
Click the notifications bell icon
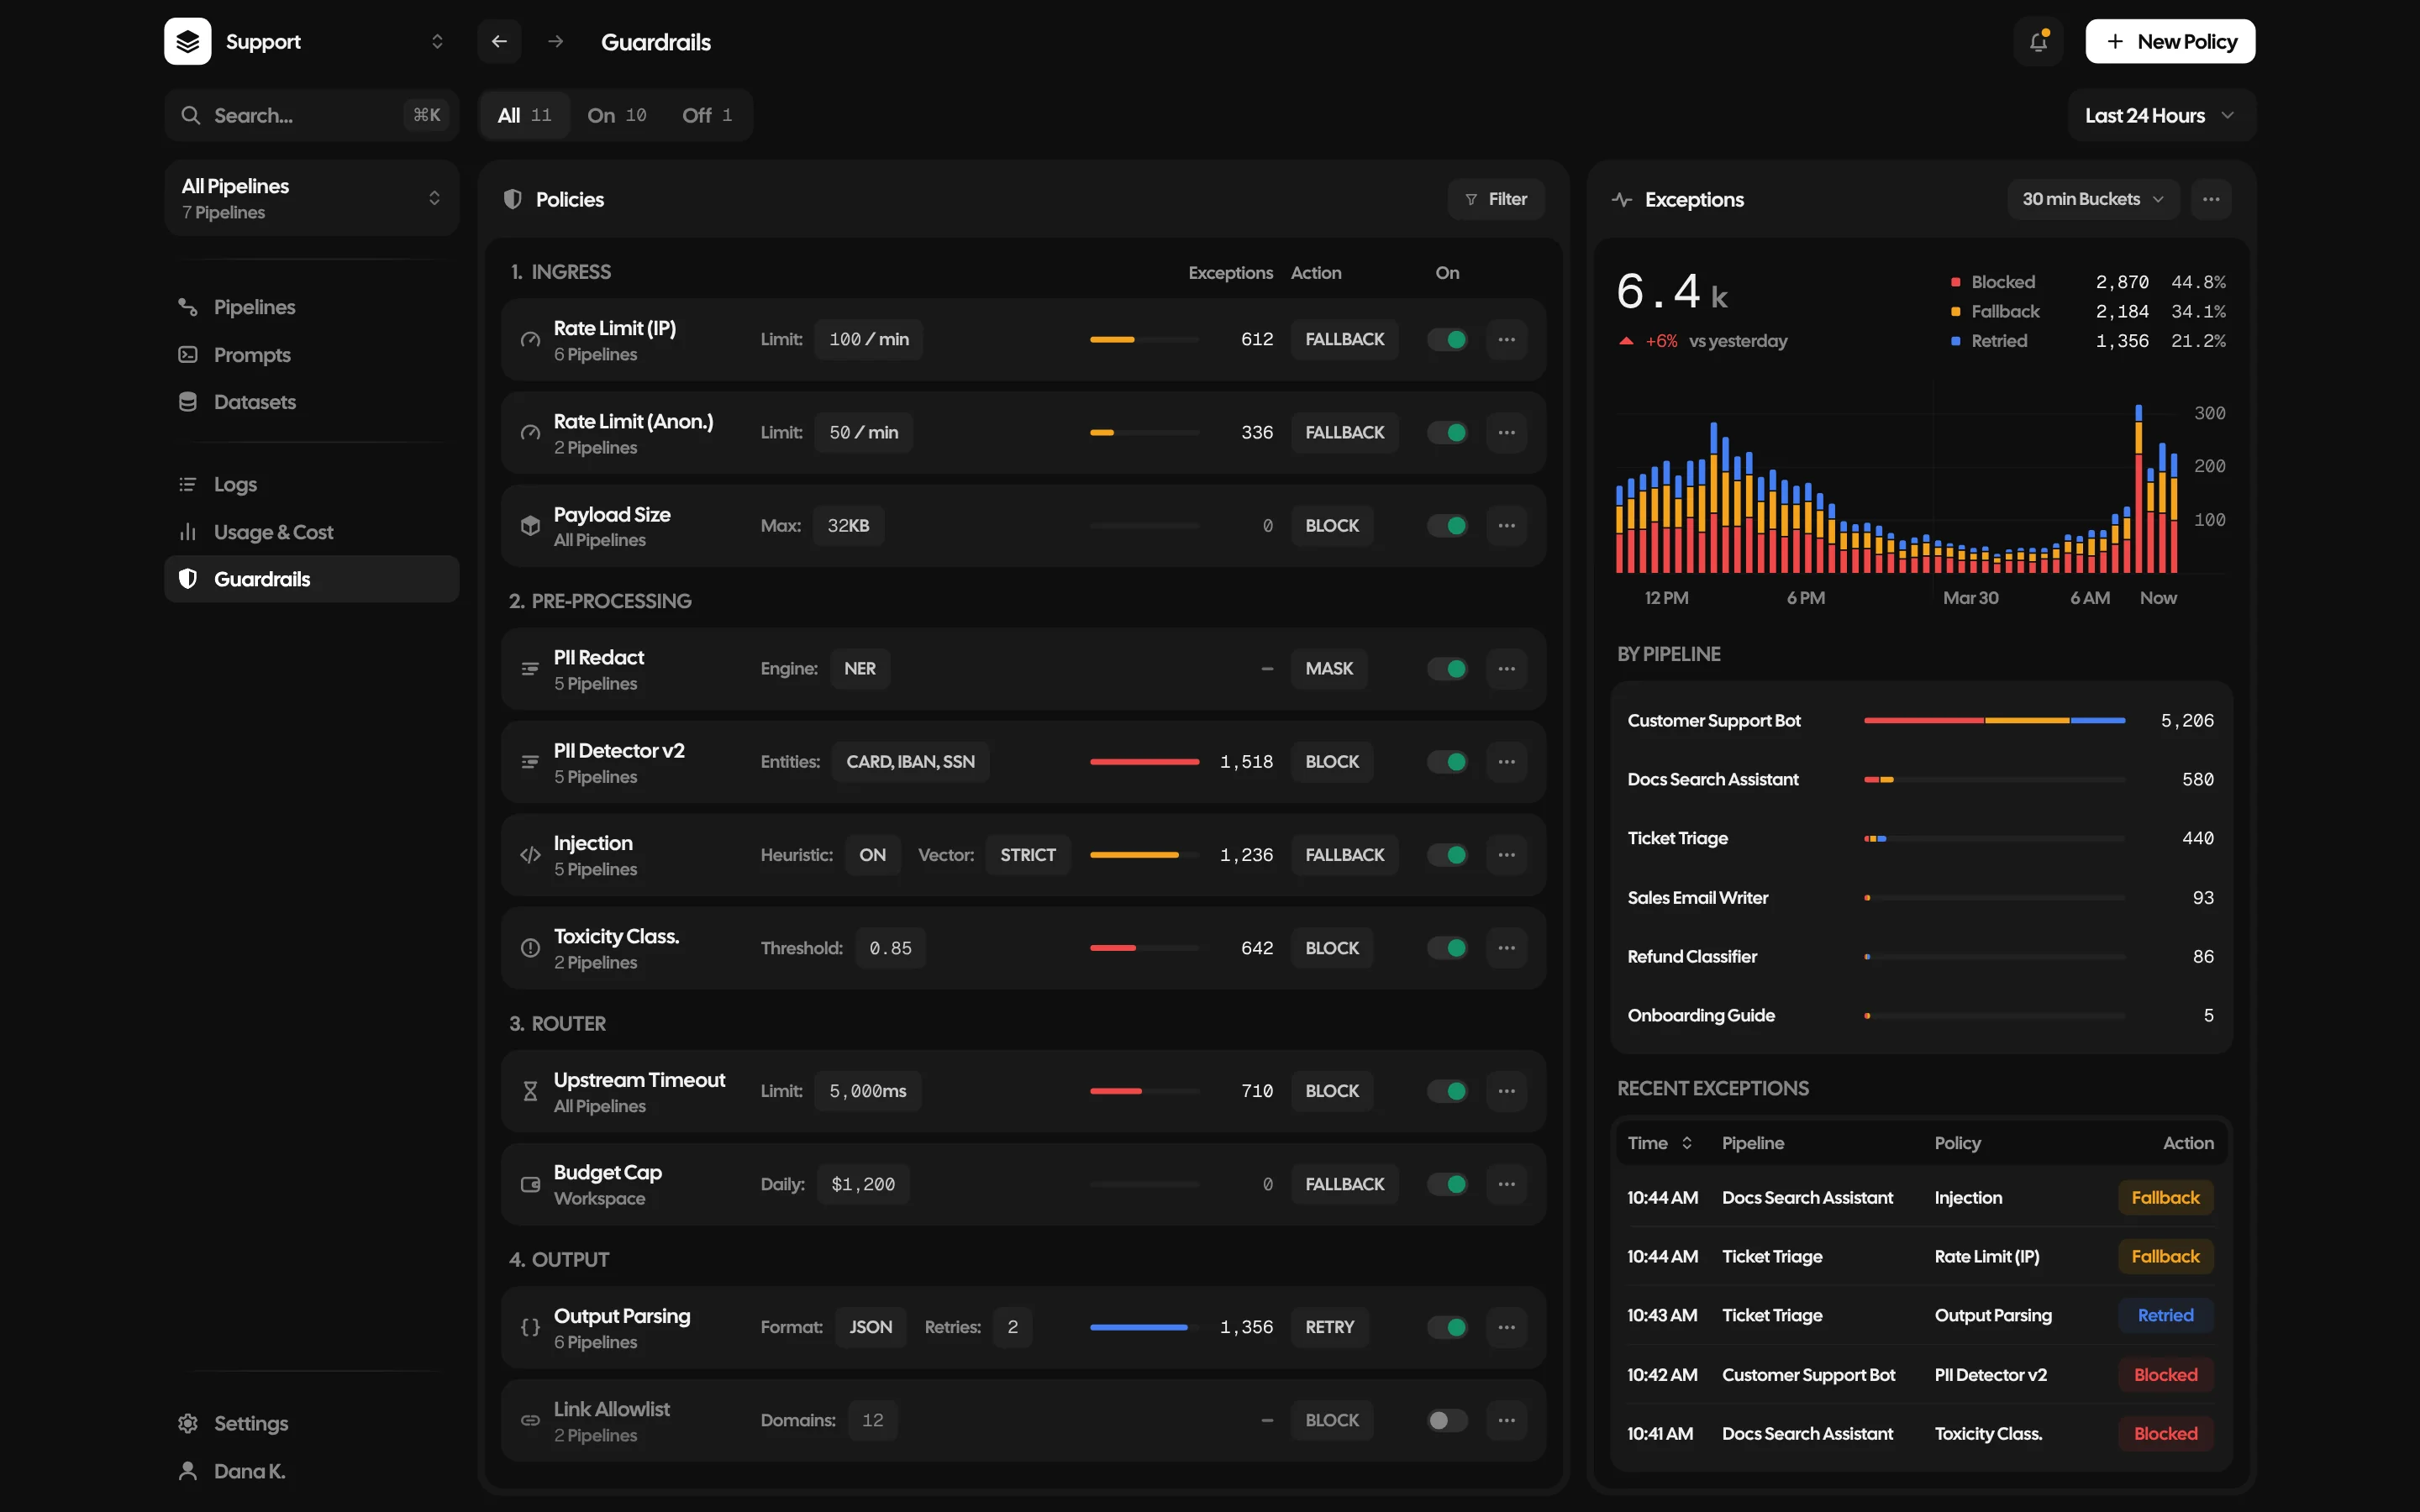pyautogui.click(x=2038, y=42)
